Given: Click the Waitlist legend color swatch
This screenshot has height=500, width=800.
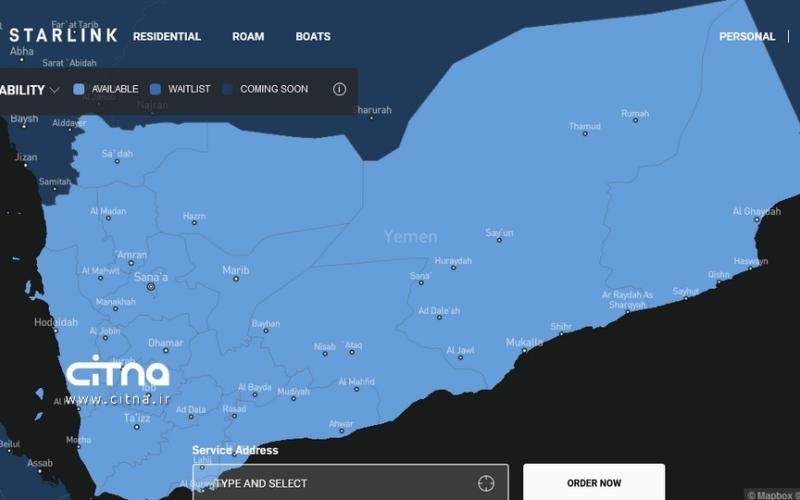Looking at the screenshot, I should (x=155, y=89).
